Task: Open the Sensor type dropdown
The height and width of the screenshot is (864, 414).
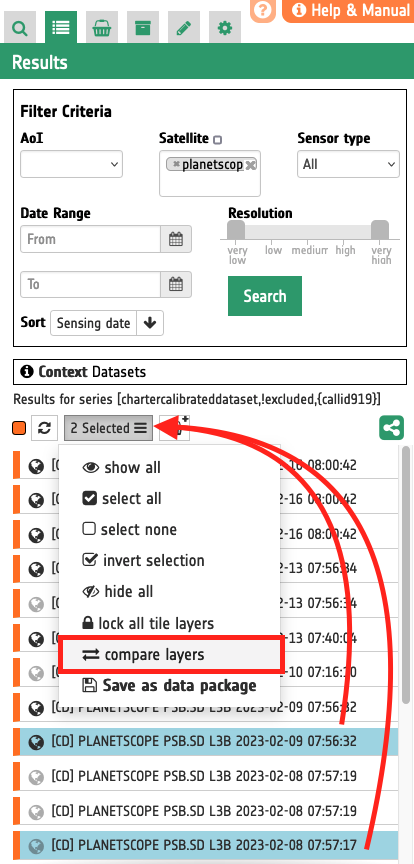Action: 348,164
